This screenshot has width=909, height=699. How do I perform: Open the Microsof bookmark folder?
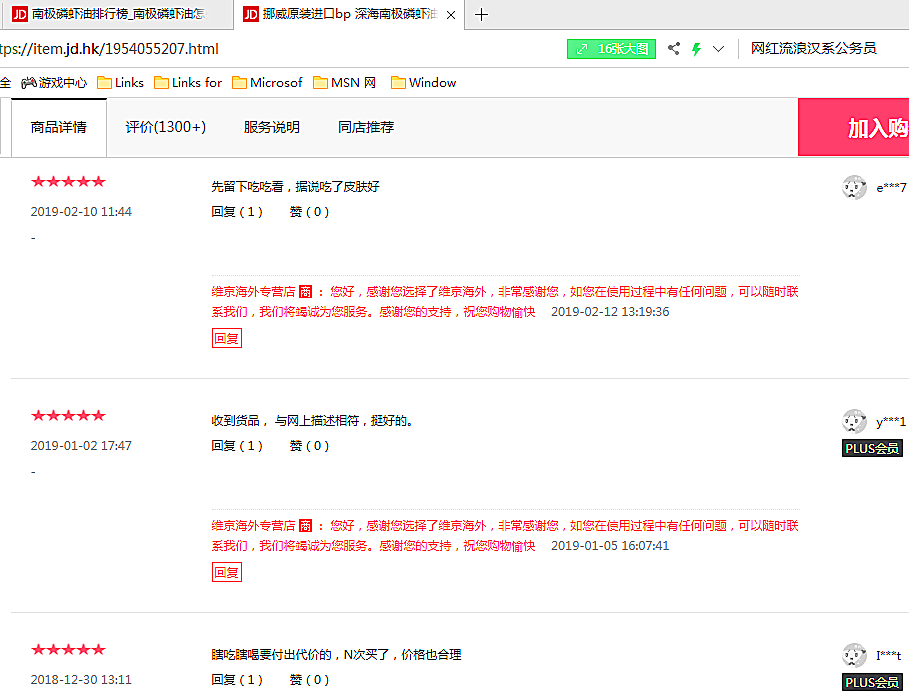[x=267, y=83]
